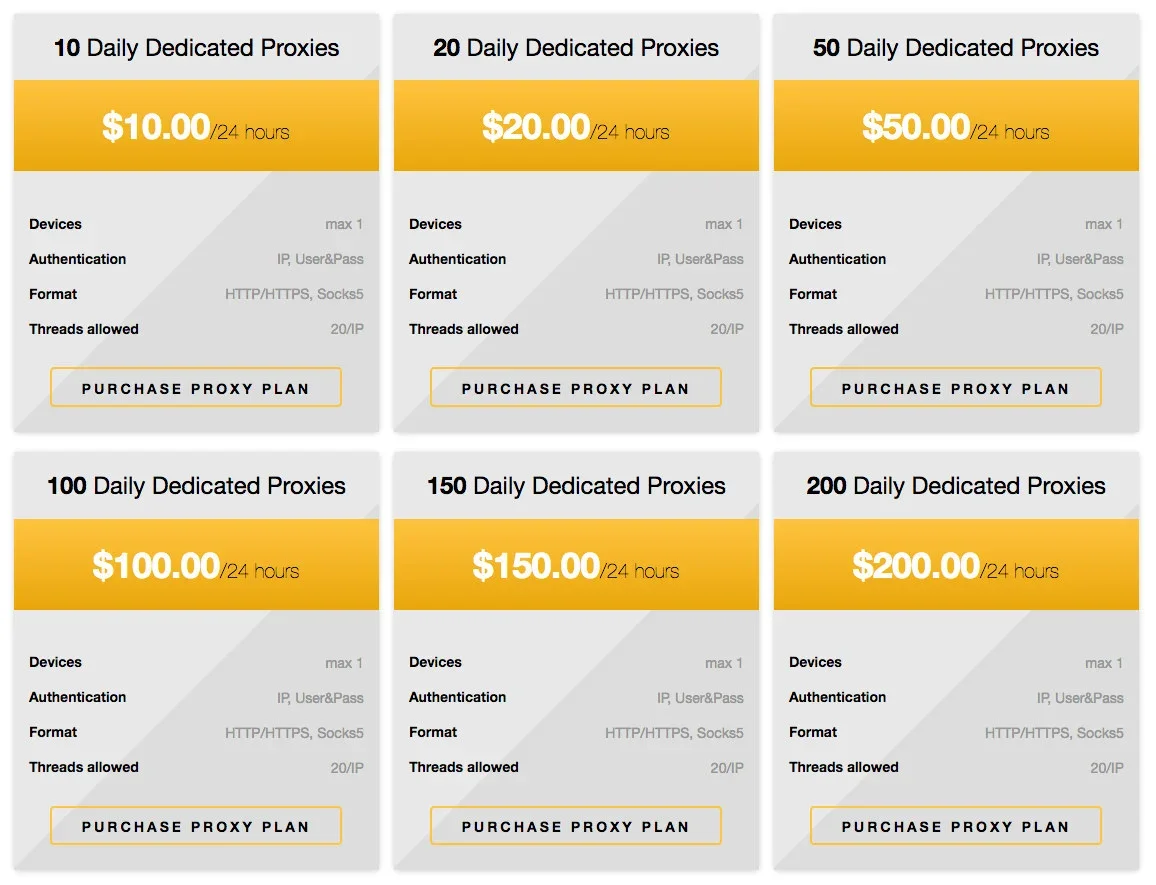
Task: Select the "100 Daily Dedicated Proxies" title
Action: click(196, 486)
